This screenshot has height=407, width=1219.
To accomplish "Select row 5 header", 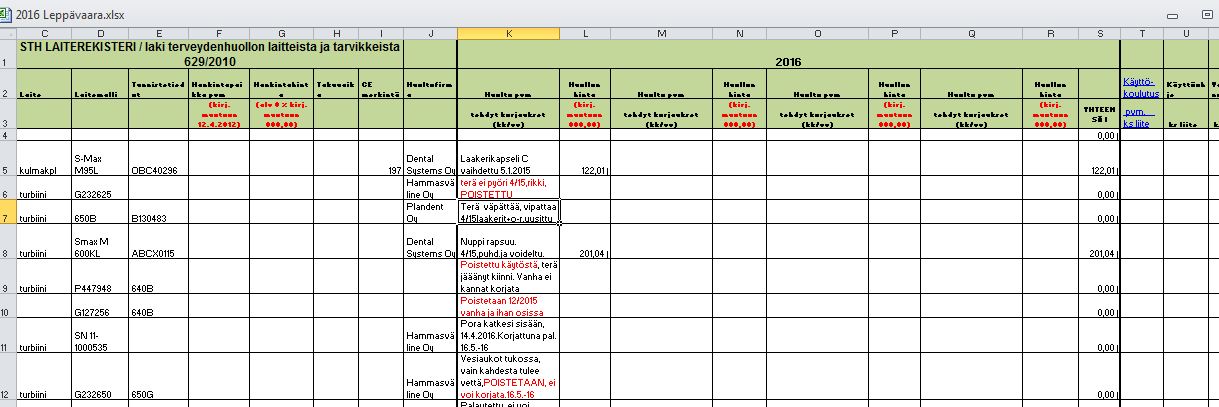I will pos(8,158).
